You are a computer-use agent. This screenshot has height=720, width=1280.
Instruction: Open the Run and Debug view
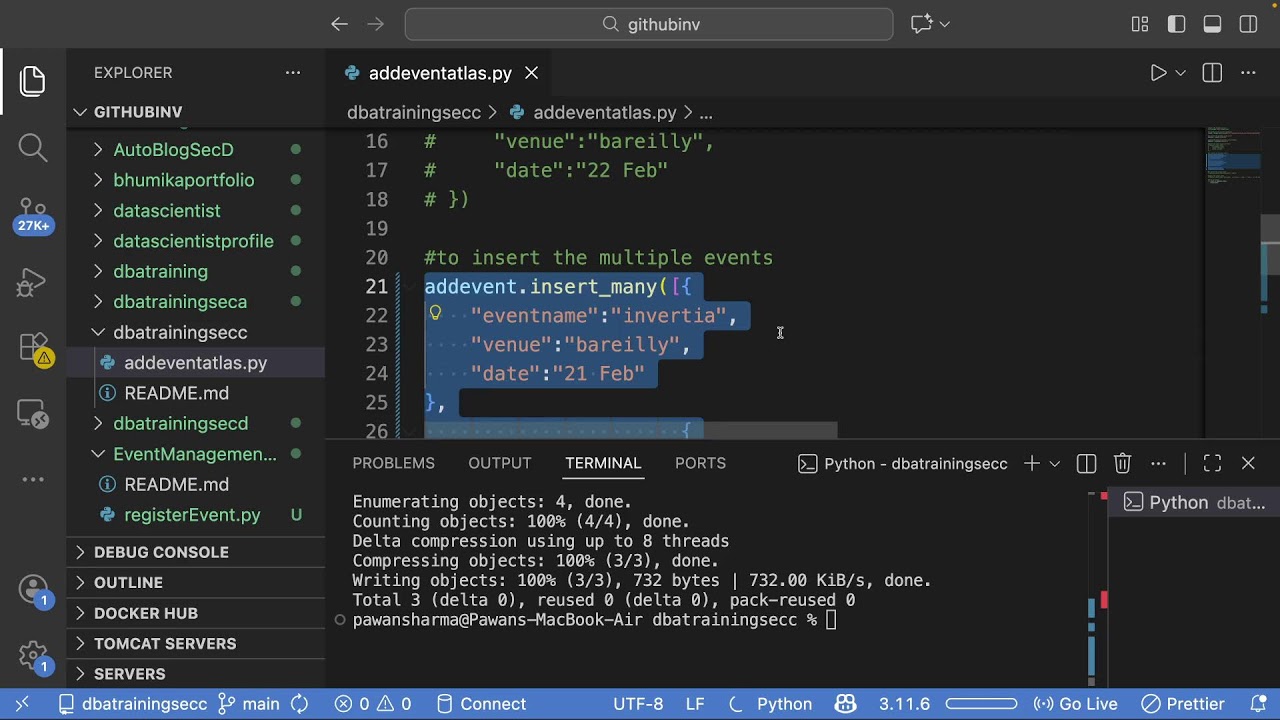pos(33,283)
